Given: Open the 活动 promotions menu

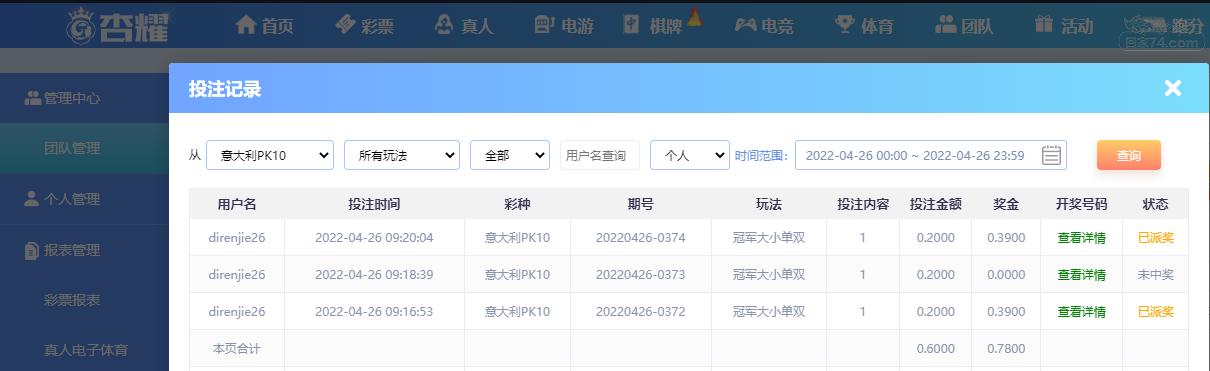Looking at the screenshot, I should tap(1064, 26).
